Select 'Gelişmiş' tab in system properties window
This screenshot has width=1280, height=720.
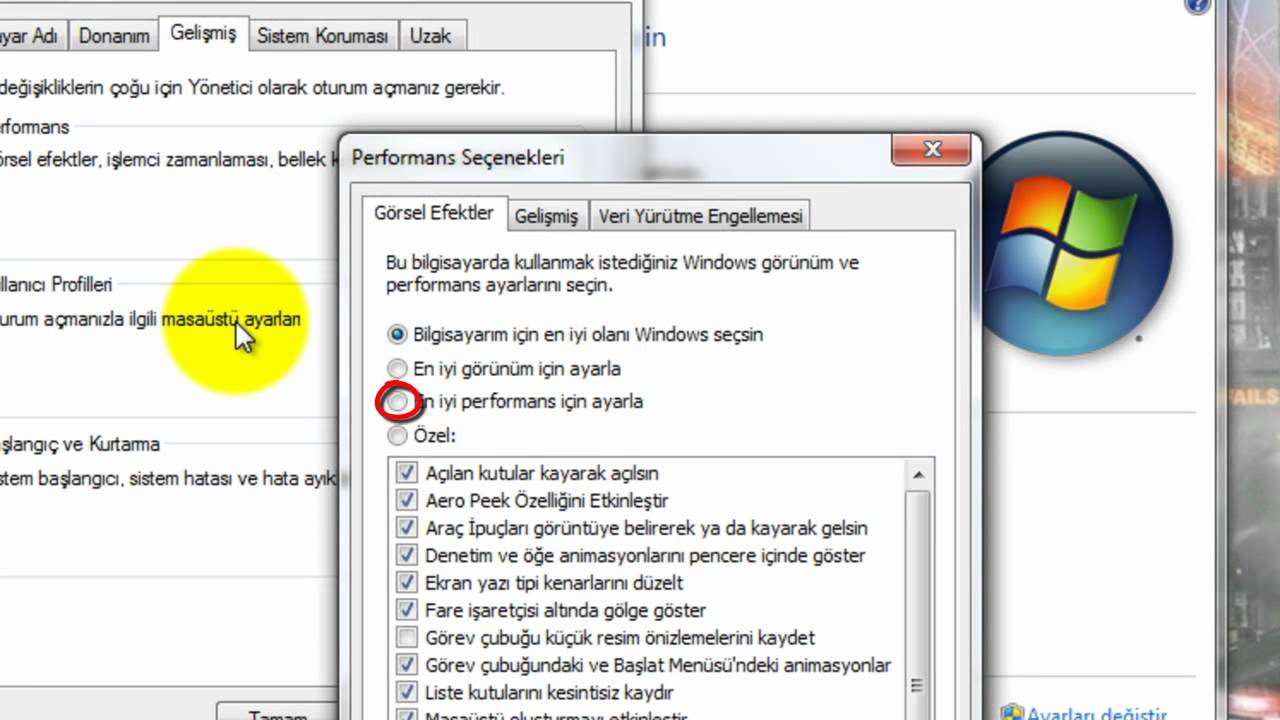pyautogui.click(x=203, y=33)
